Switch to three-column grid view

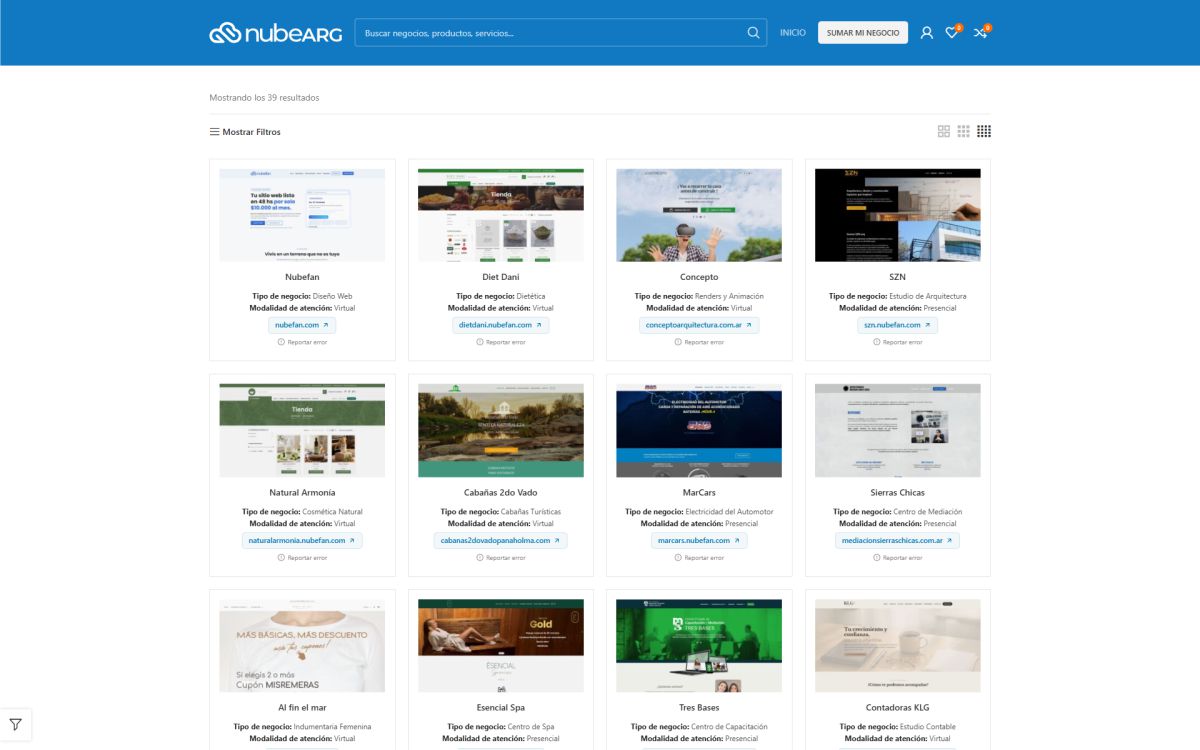[x=964, y=131]
